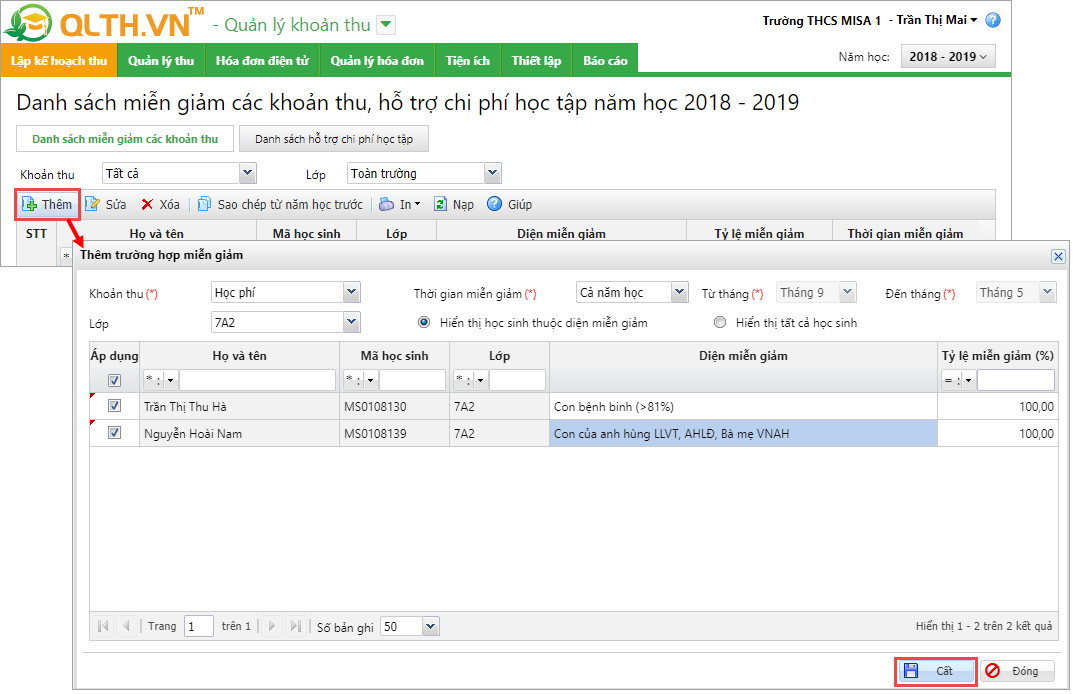Click student code MS0108130
This screenshot has height=694, width=1073.
click(x=375, y=407)
